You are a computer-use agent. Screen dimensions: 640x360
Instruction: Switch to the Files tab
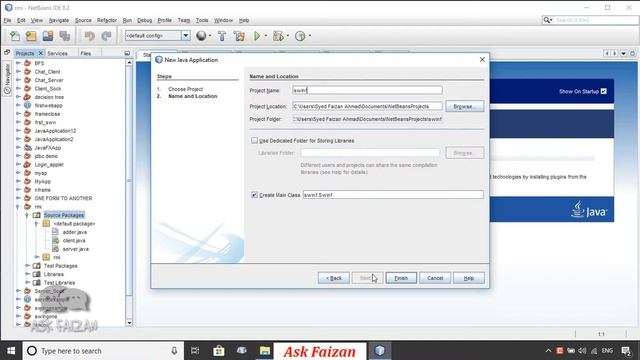point(86,53)
